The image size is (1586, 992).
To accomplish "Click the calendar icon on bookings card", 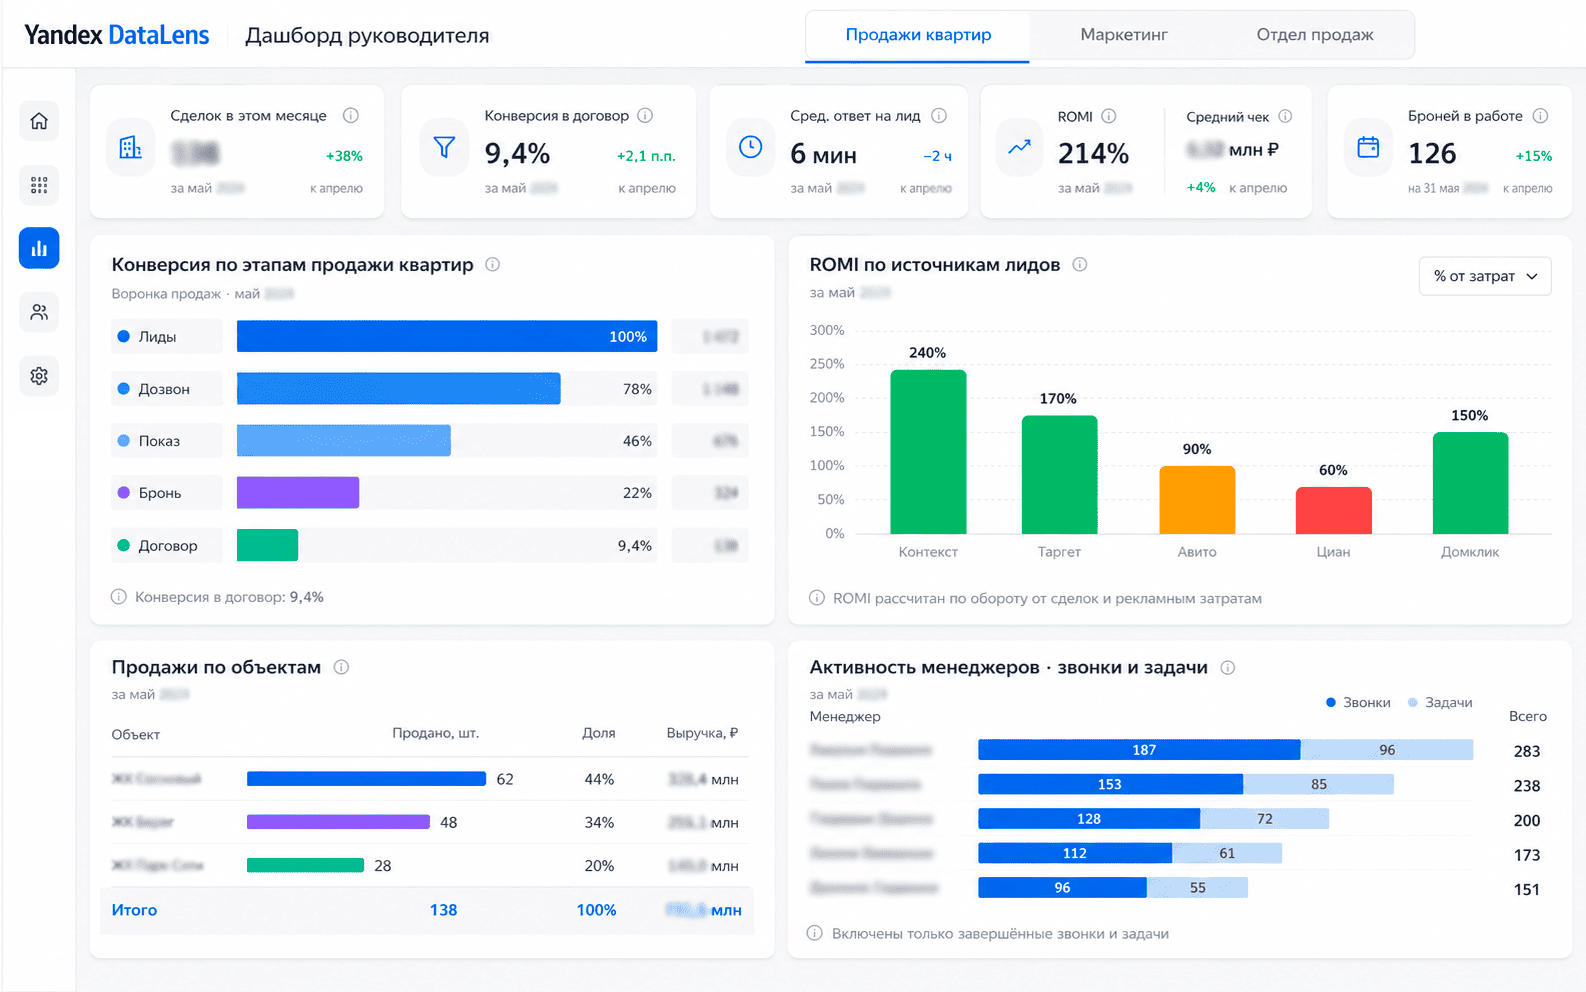I will click(1368, 148).
